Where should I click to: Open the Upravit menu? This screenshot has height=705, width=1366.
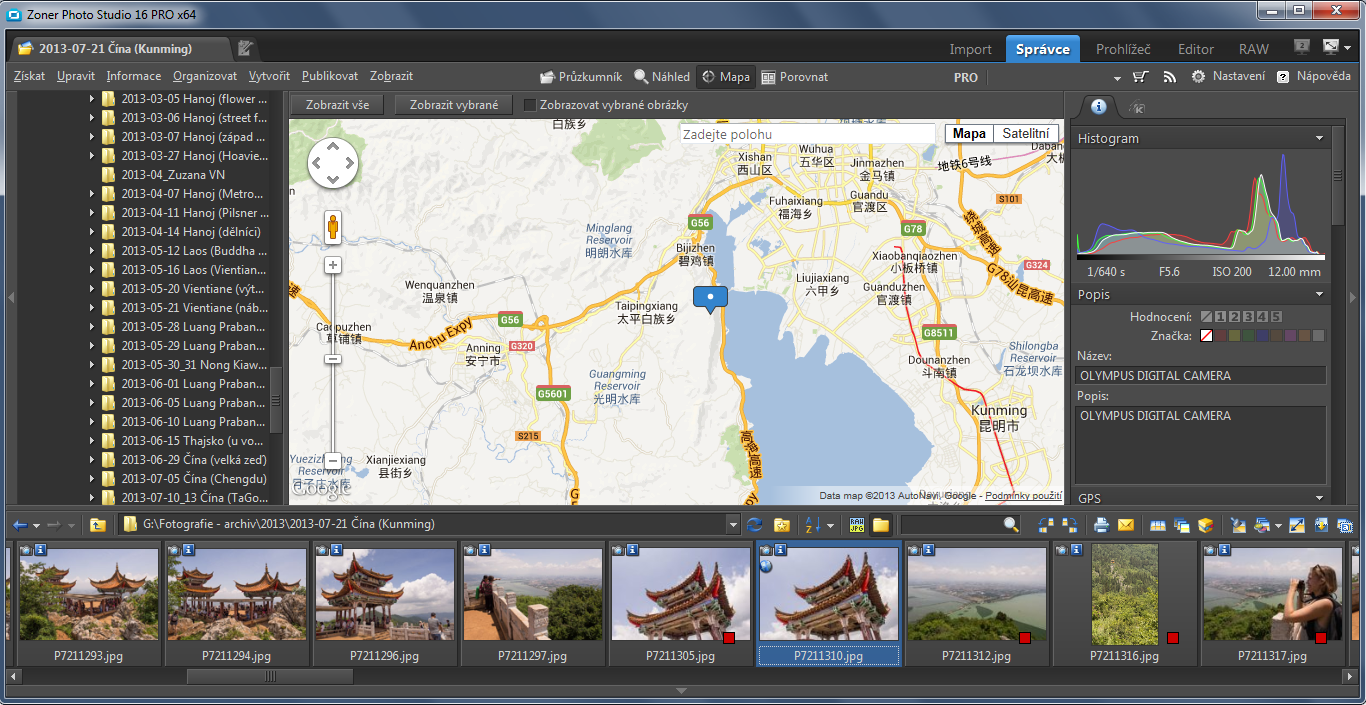76,76
